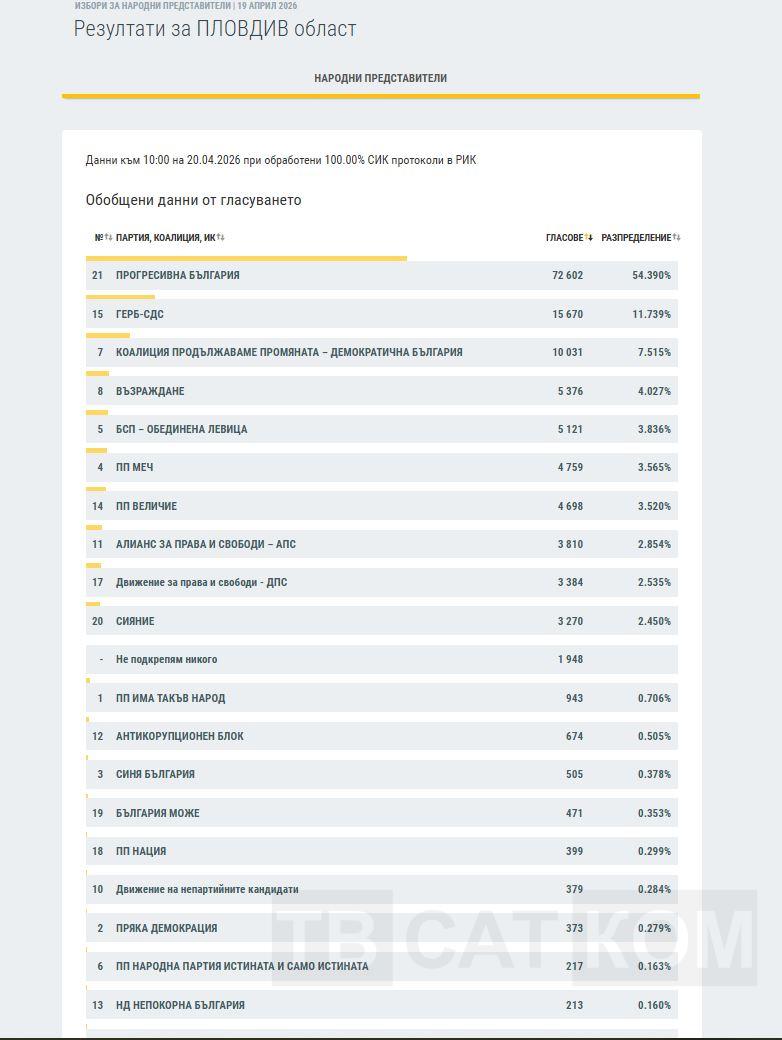This screenshot has width=782, height=1040.
Task: Click the БСП – ОБЕДИНЕНА ЛЕВИЦА entry
Action: pos(181,429)
